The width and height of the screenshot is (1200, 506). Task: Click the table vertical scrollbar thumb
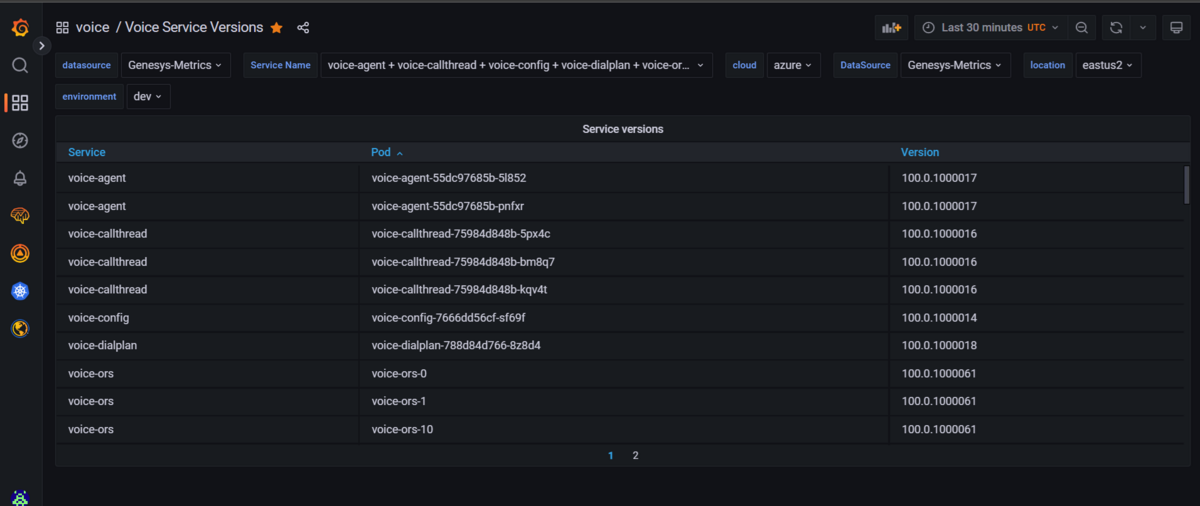click(1187, 185)
